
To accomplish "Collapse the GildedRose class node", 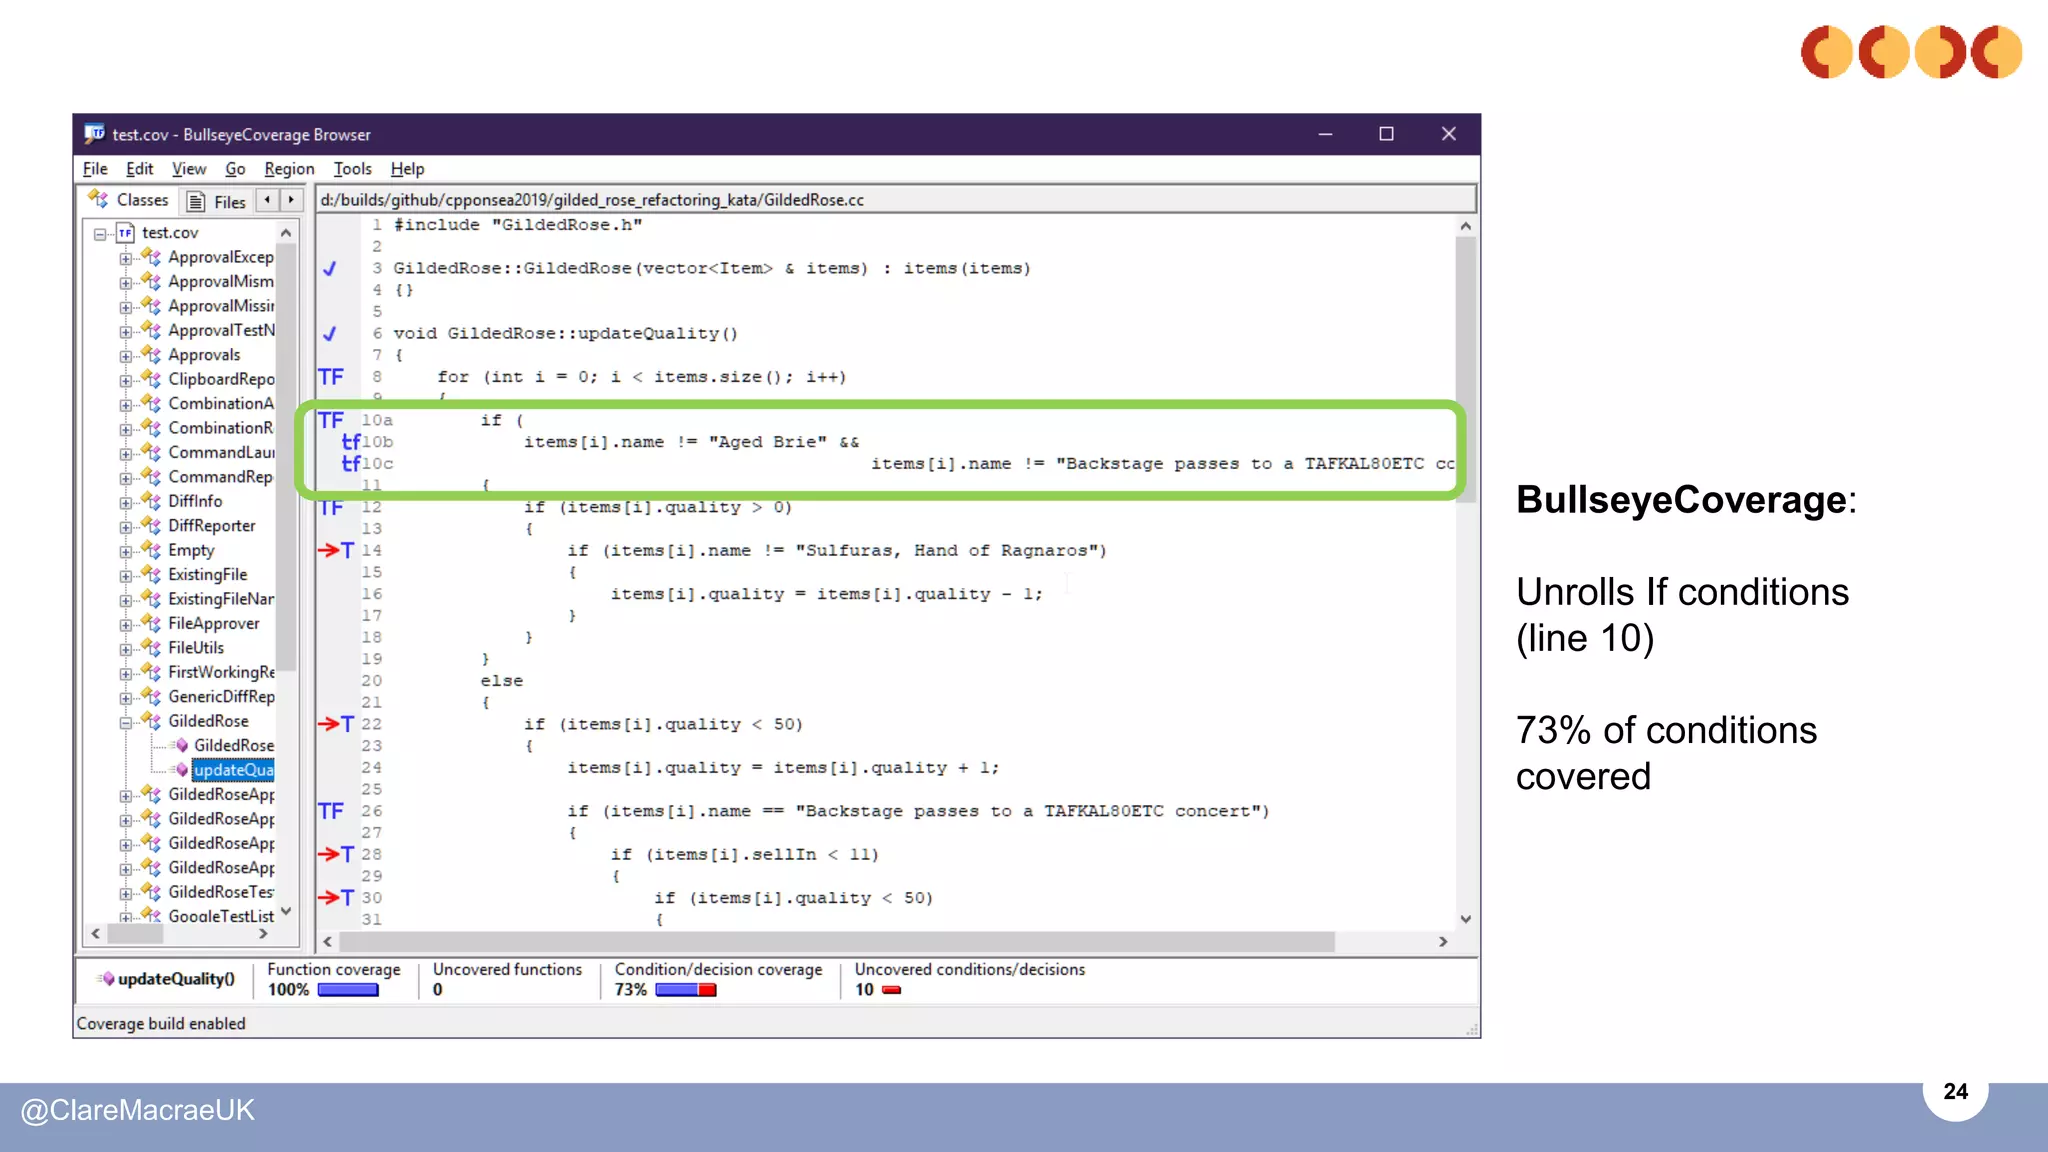I will [125, 722].
